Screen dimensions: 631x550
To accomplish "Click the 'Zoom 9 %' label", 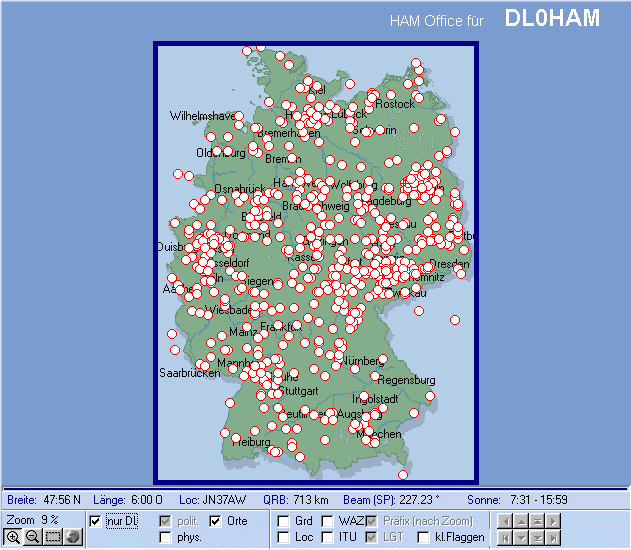I will [x=33, y=520].
